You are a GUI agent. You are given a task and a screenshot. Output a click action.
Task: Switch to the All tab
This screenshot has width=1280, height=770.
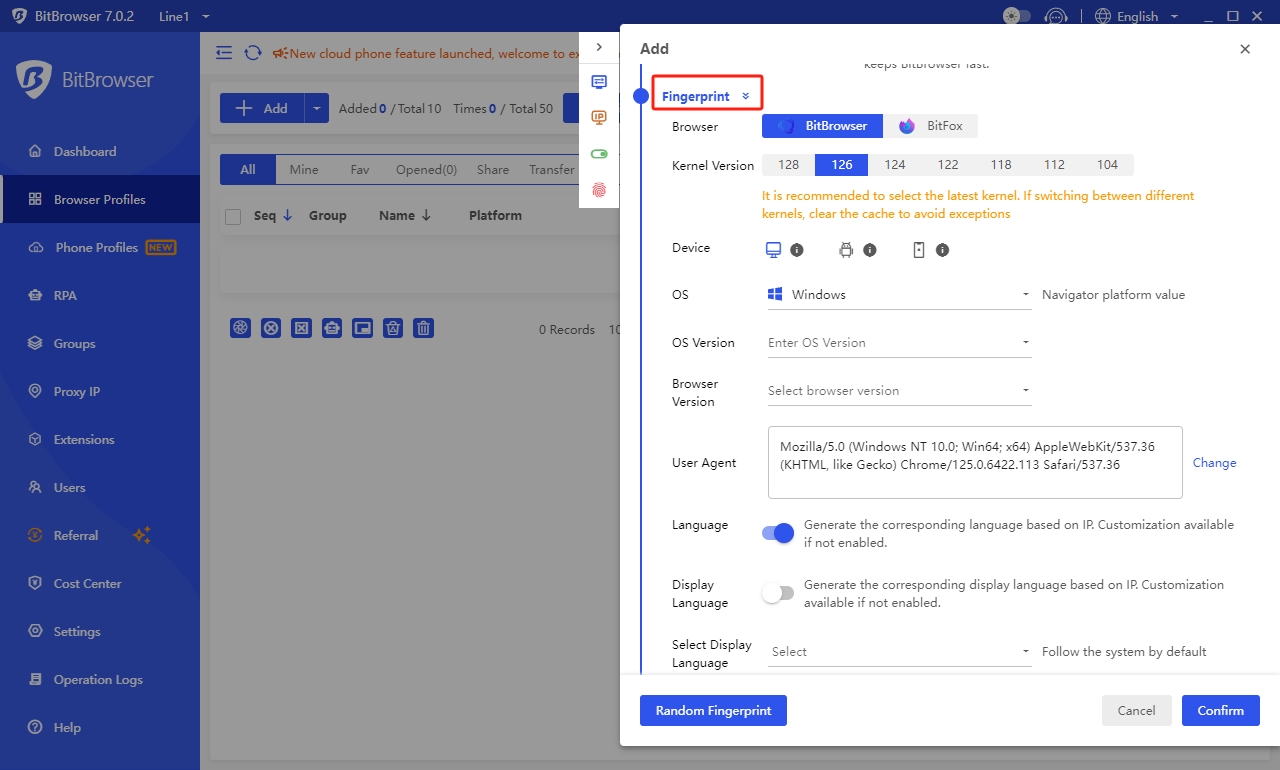(248, 170)
